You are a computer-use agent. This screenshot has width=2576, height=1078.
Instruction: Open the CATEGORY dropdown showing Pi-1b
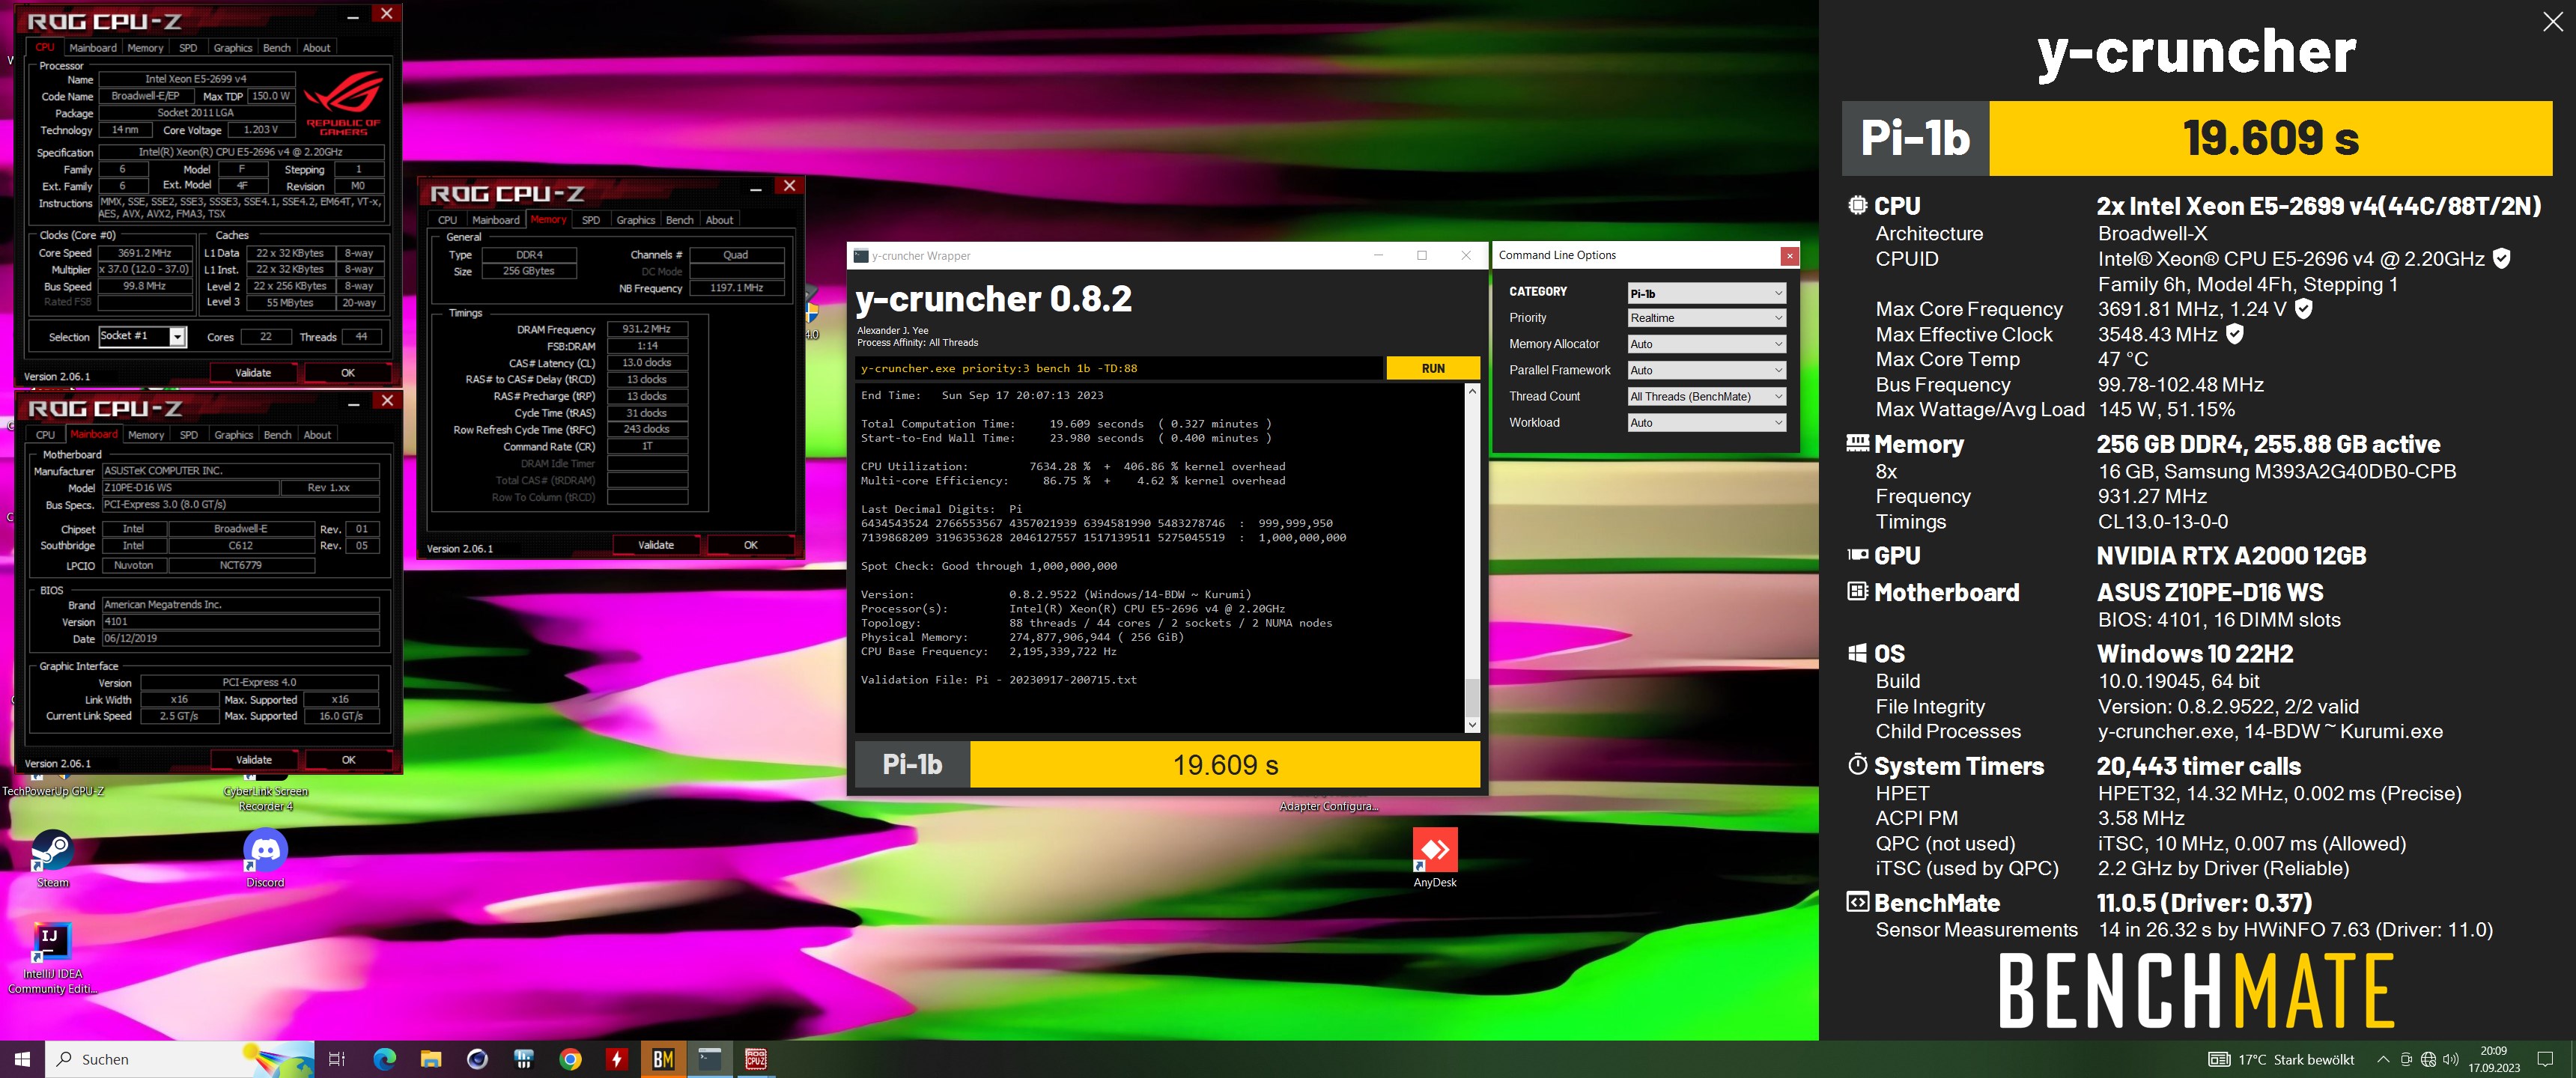(1706, 293)
